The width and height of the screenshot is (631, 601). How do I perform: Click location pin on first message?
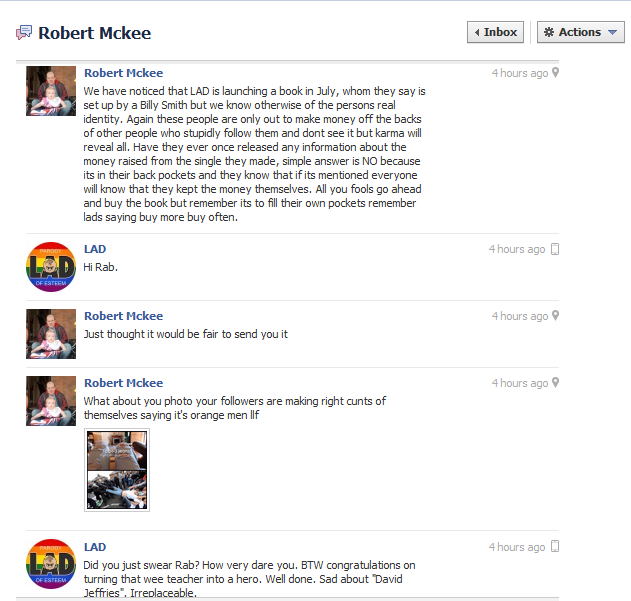click(555, 72)
